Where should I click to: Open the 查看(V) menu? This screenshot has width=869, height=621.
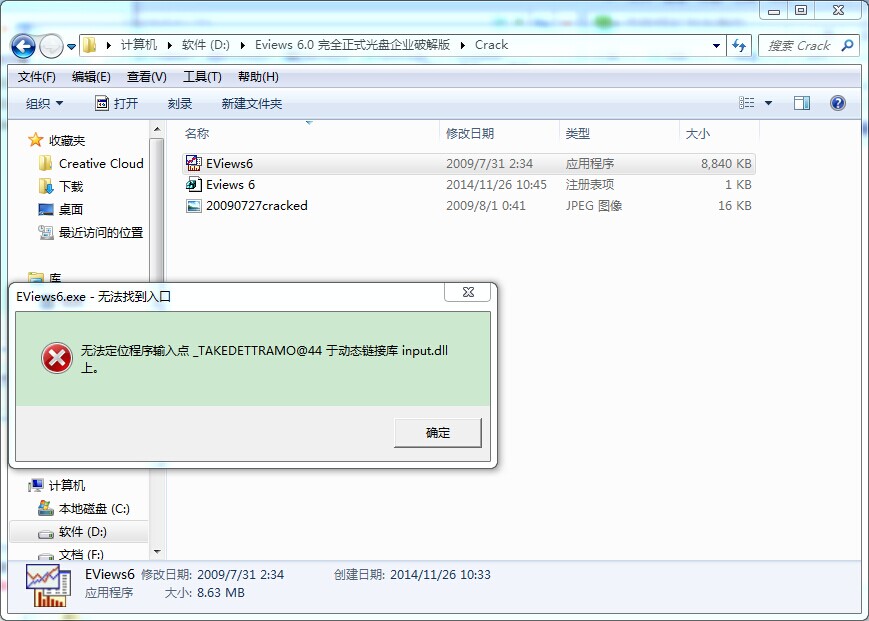(146, 76)
